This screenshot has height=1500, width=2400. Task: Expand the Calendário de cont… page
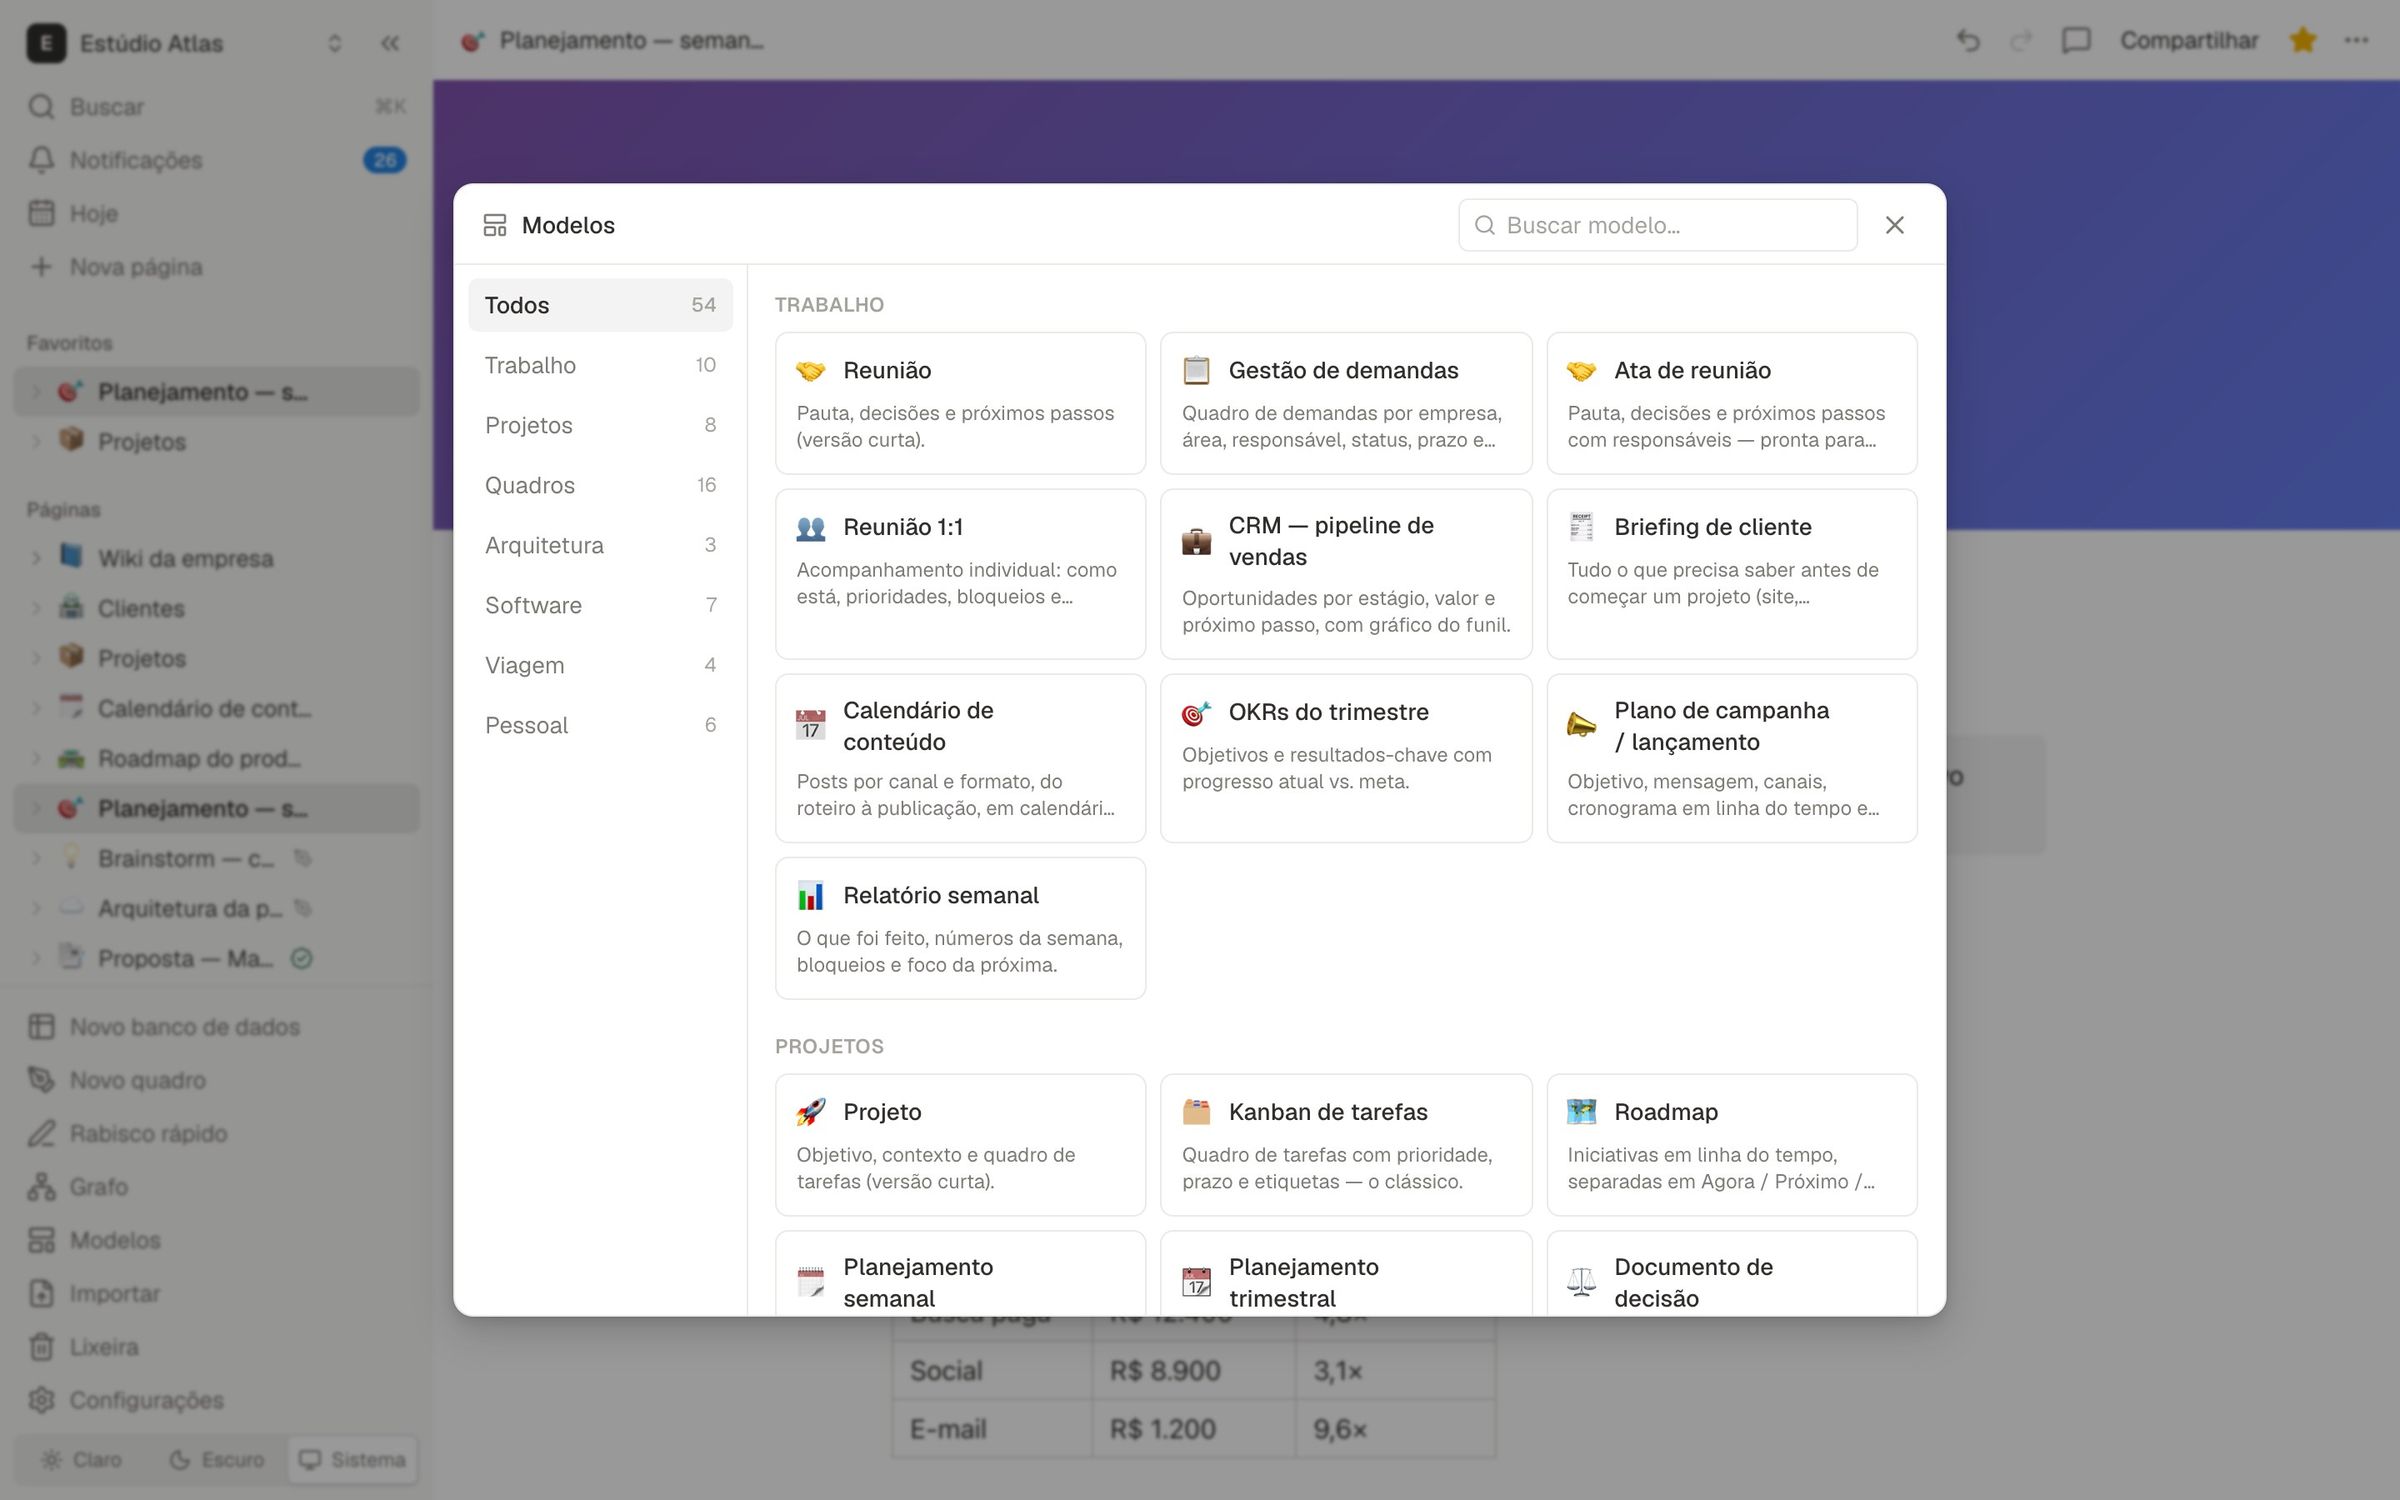pos(36,708)
